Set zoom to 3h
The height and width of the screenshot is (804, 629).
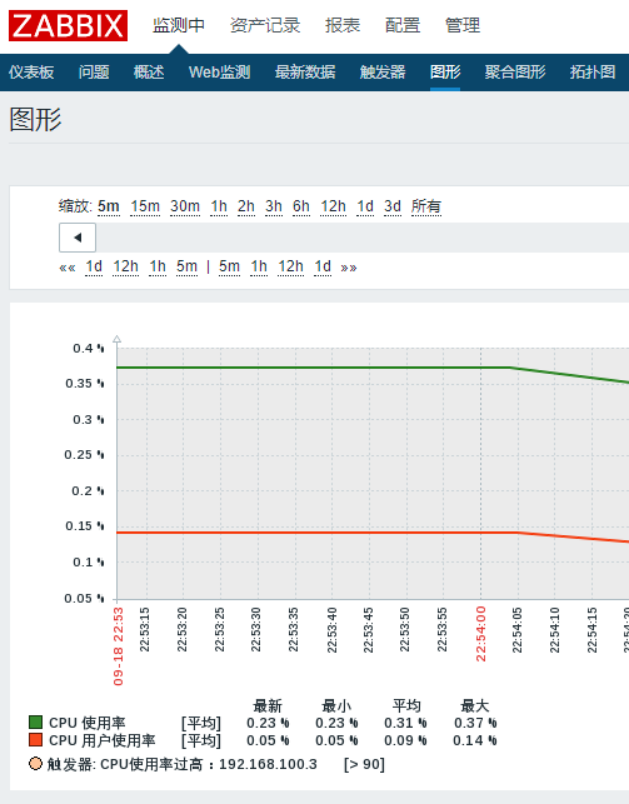coord(274,207)
